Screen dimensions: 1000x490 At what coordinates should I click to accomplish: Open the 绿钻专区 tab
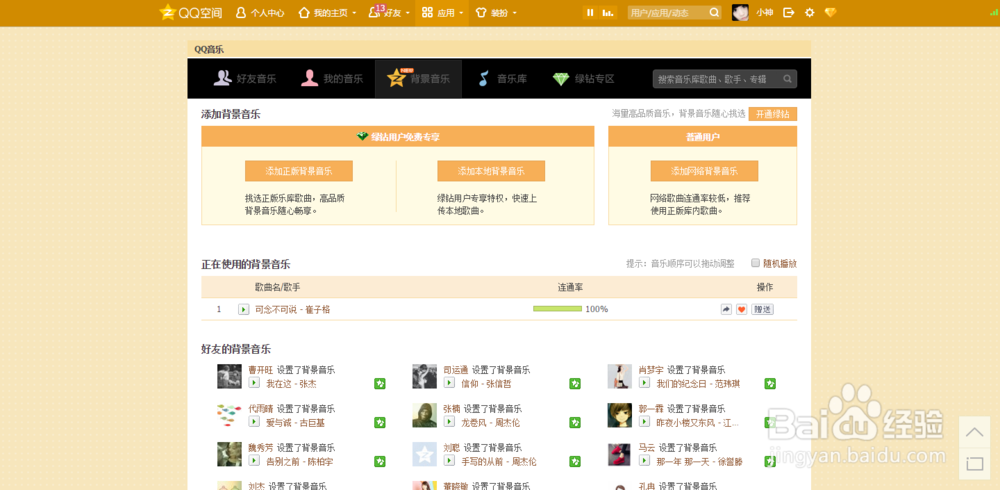point(584,79)
